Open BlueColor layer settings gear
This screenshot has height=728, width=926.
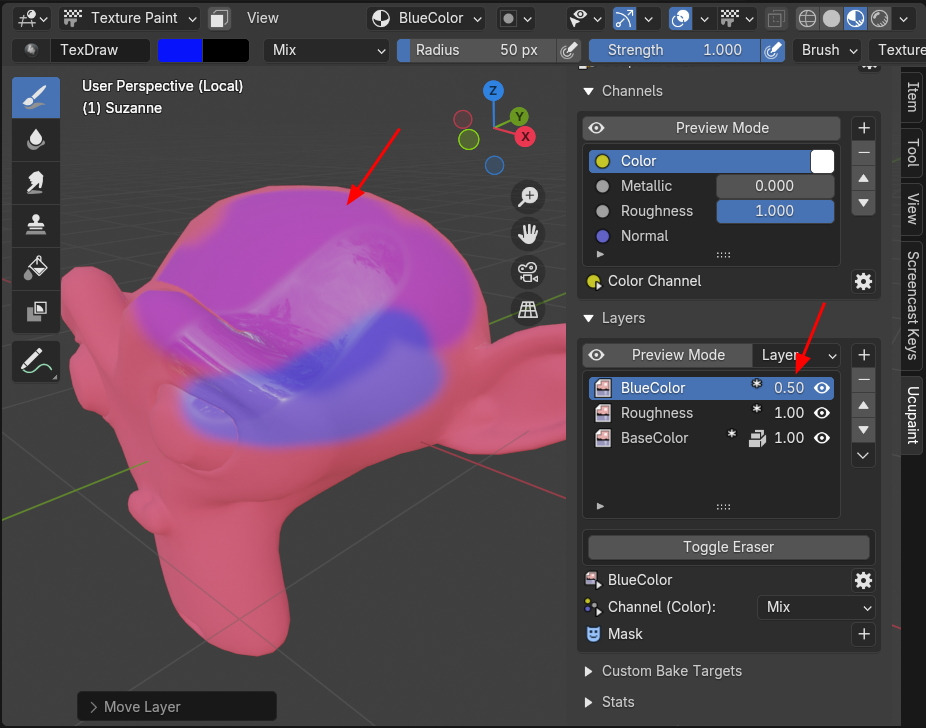pyautogui.click(x=863, y=580)
